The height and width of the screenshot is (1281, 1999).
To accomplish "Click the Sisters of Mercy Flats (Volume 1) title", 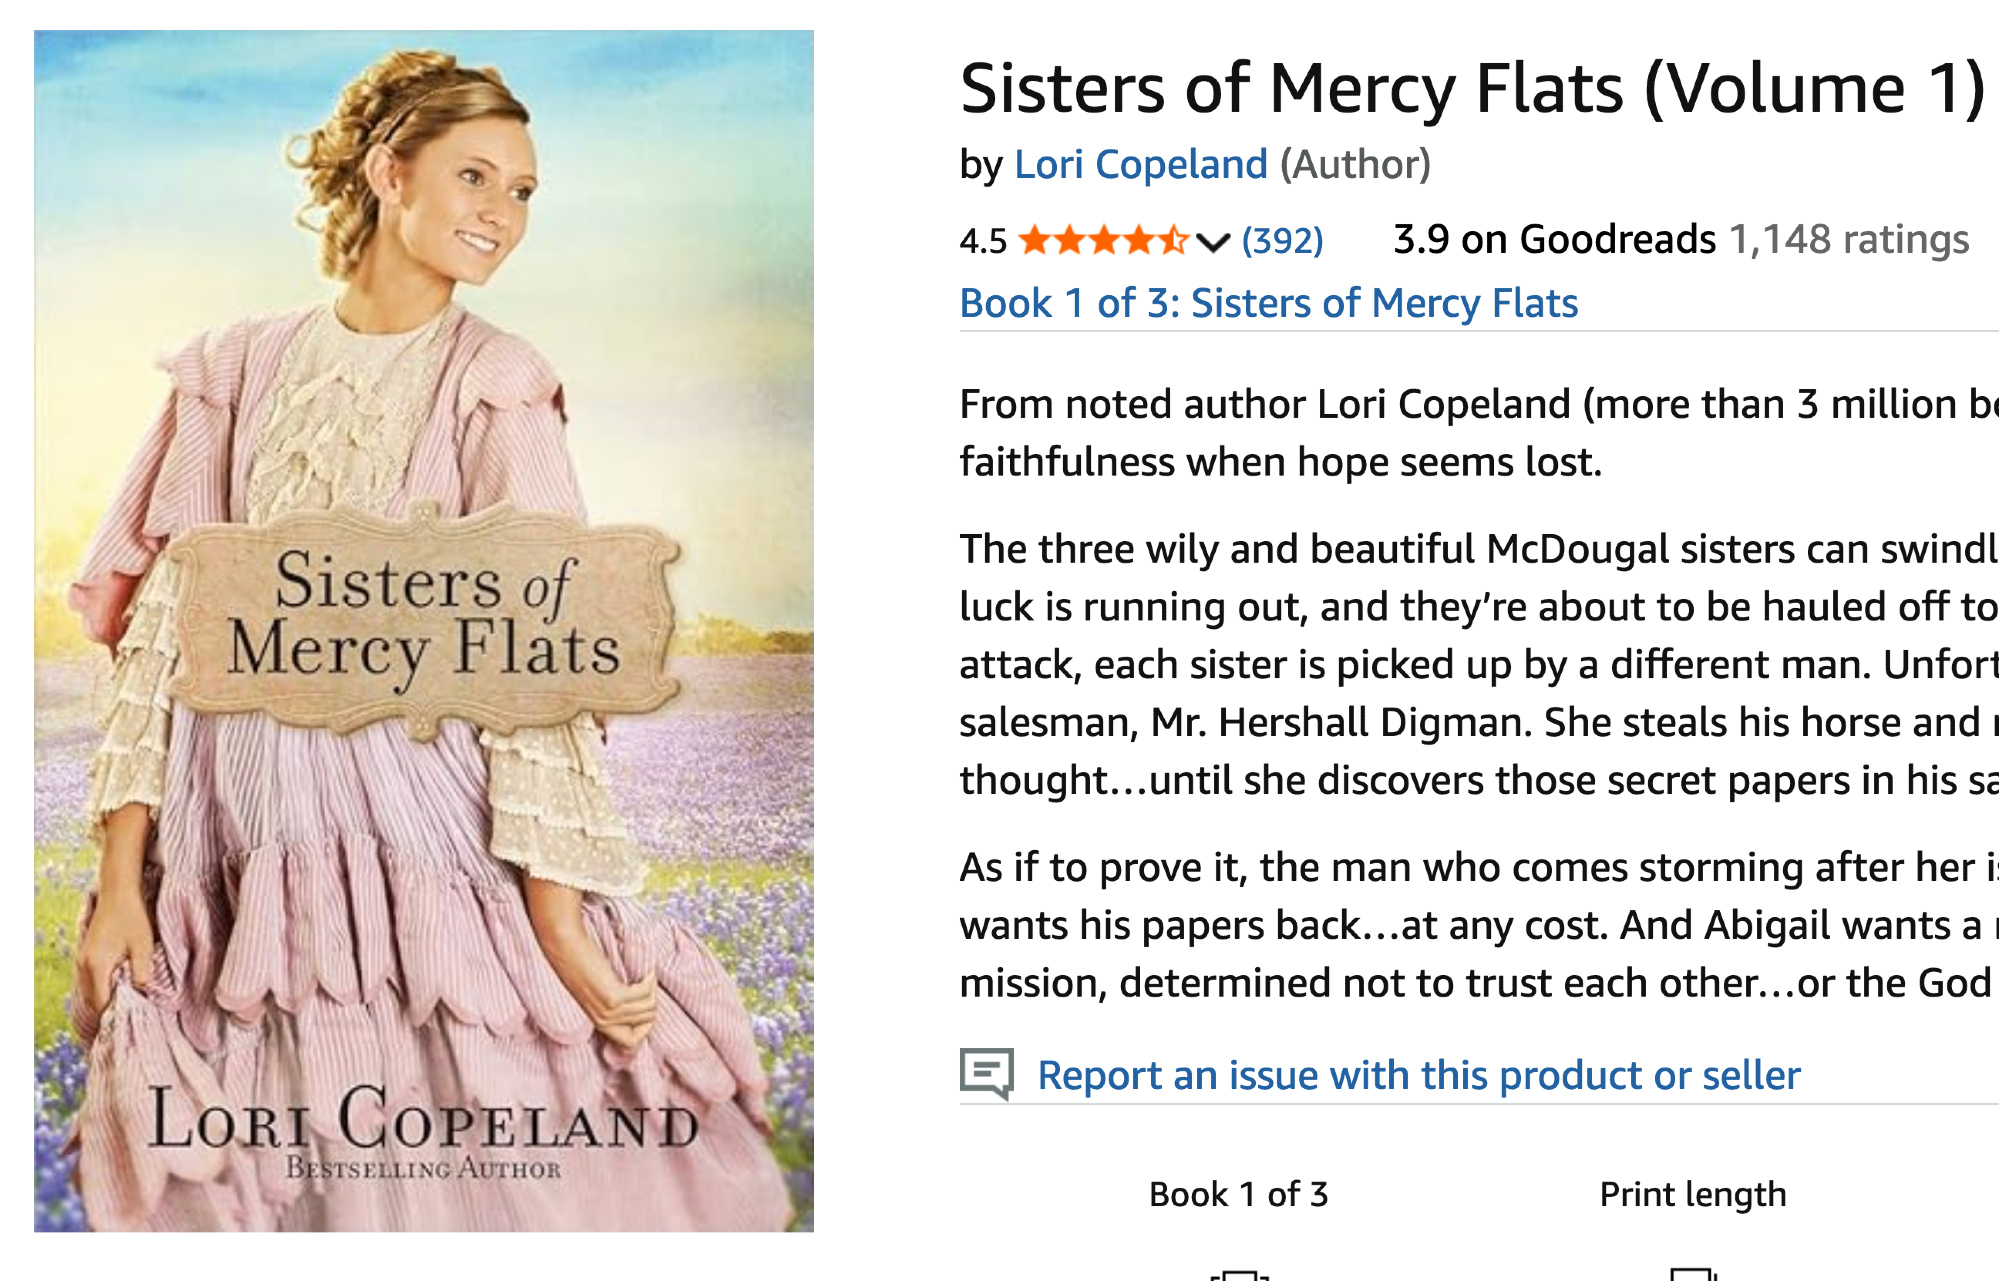I will 1472,89.
